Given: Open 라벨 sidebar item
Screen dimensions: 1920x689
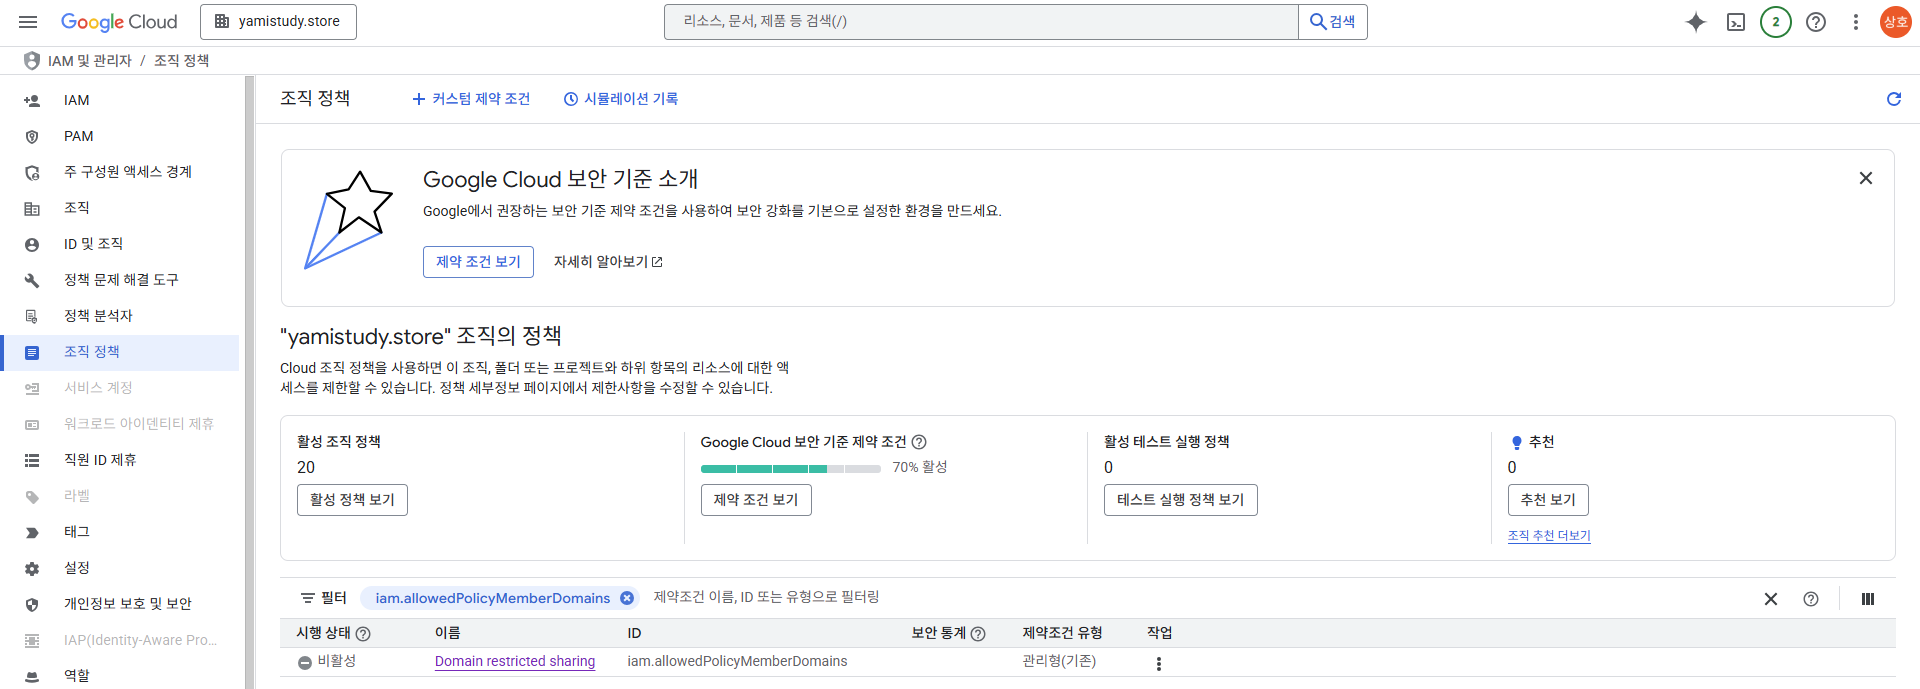Looking at the screenshot, I should (120, 496).
